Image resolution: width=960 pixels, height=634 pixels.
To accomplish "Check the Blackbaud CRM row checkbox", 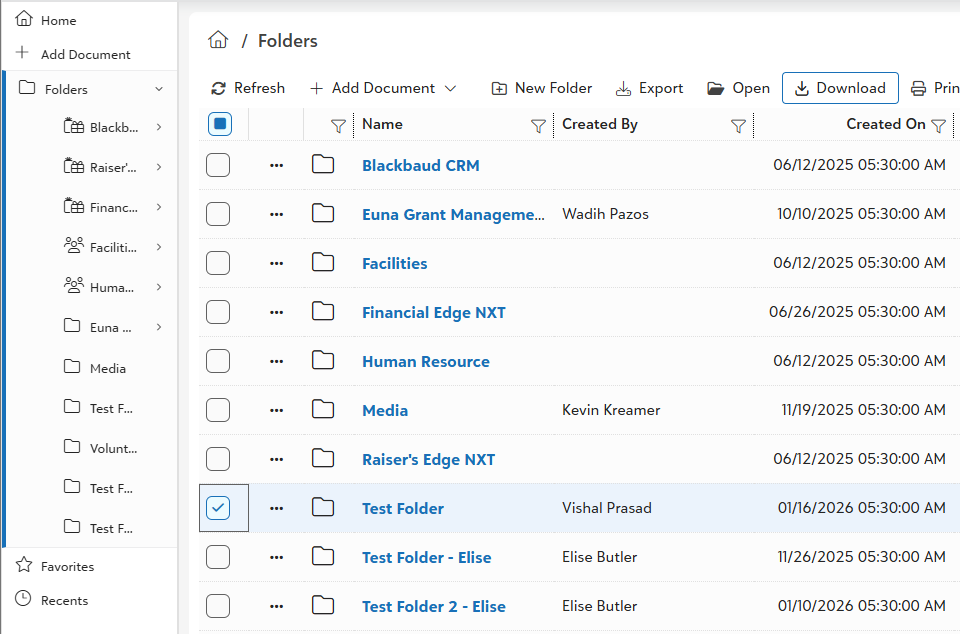I will click(x=218, y=165).
